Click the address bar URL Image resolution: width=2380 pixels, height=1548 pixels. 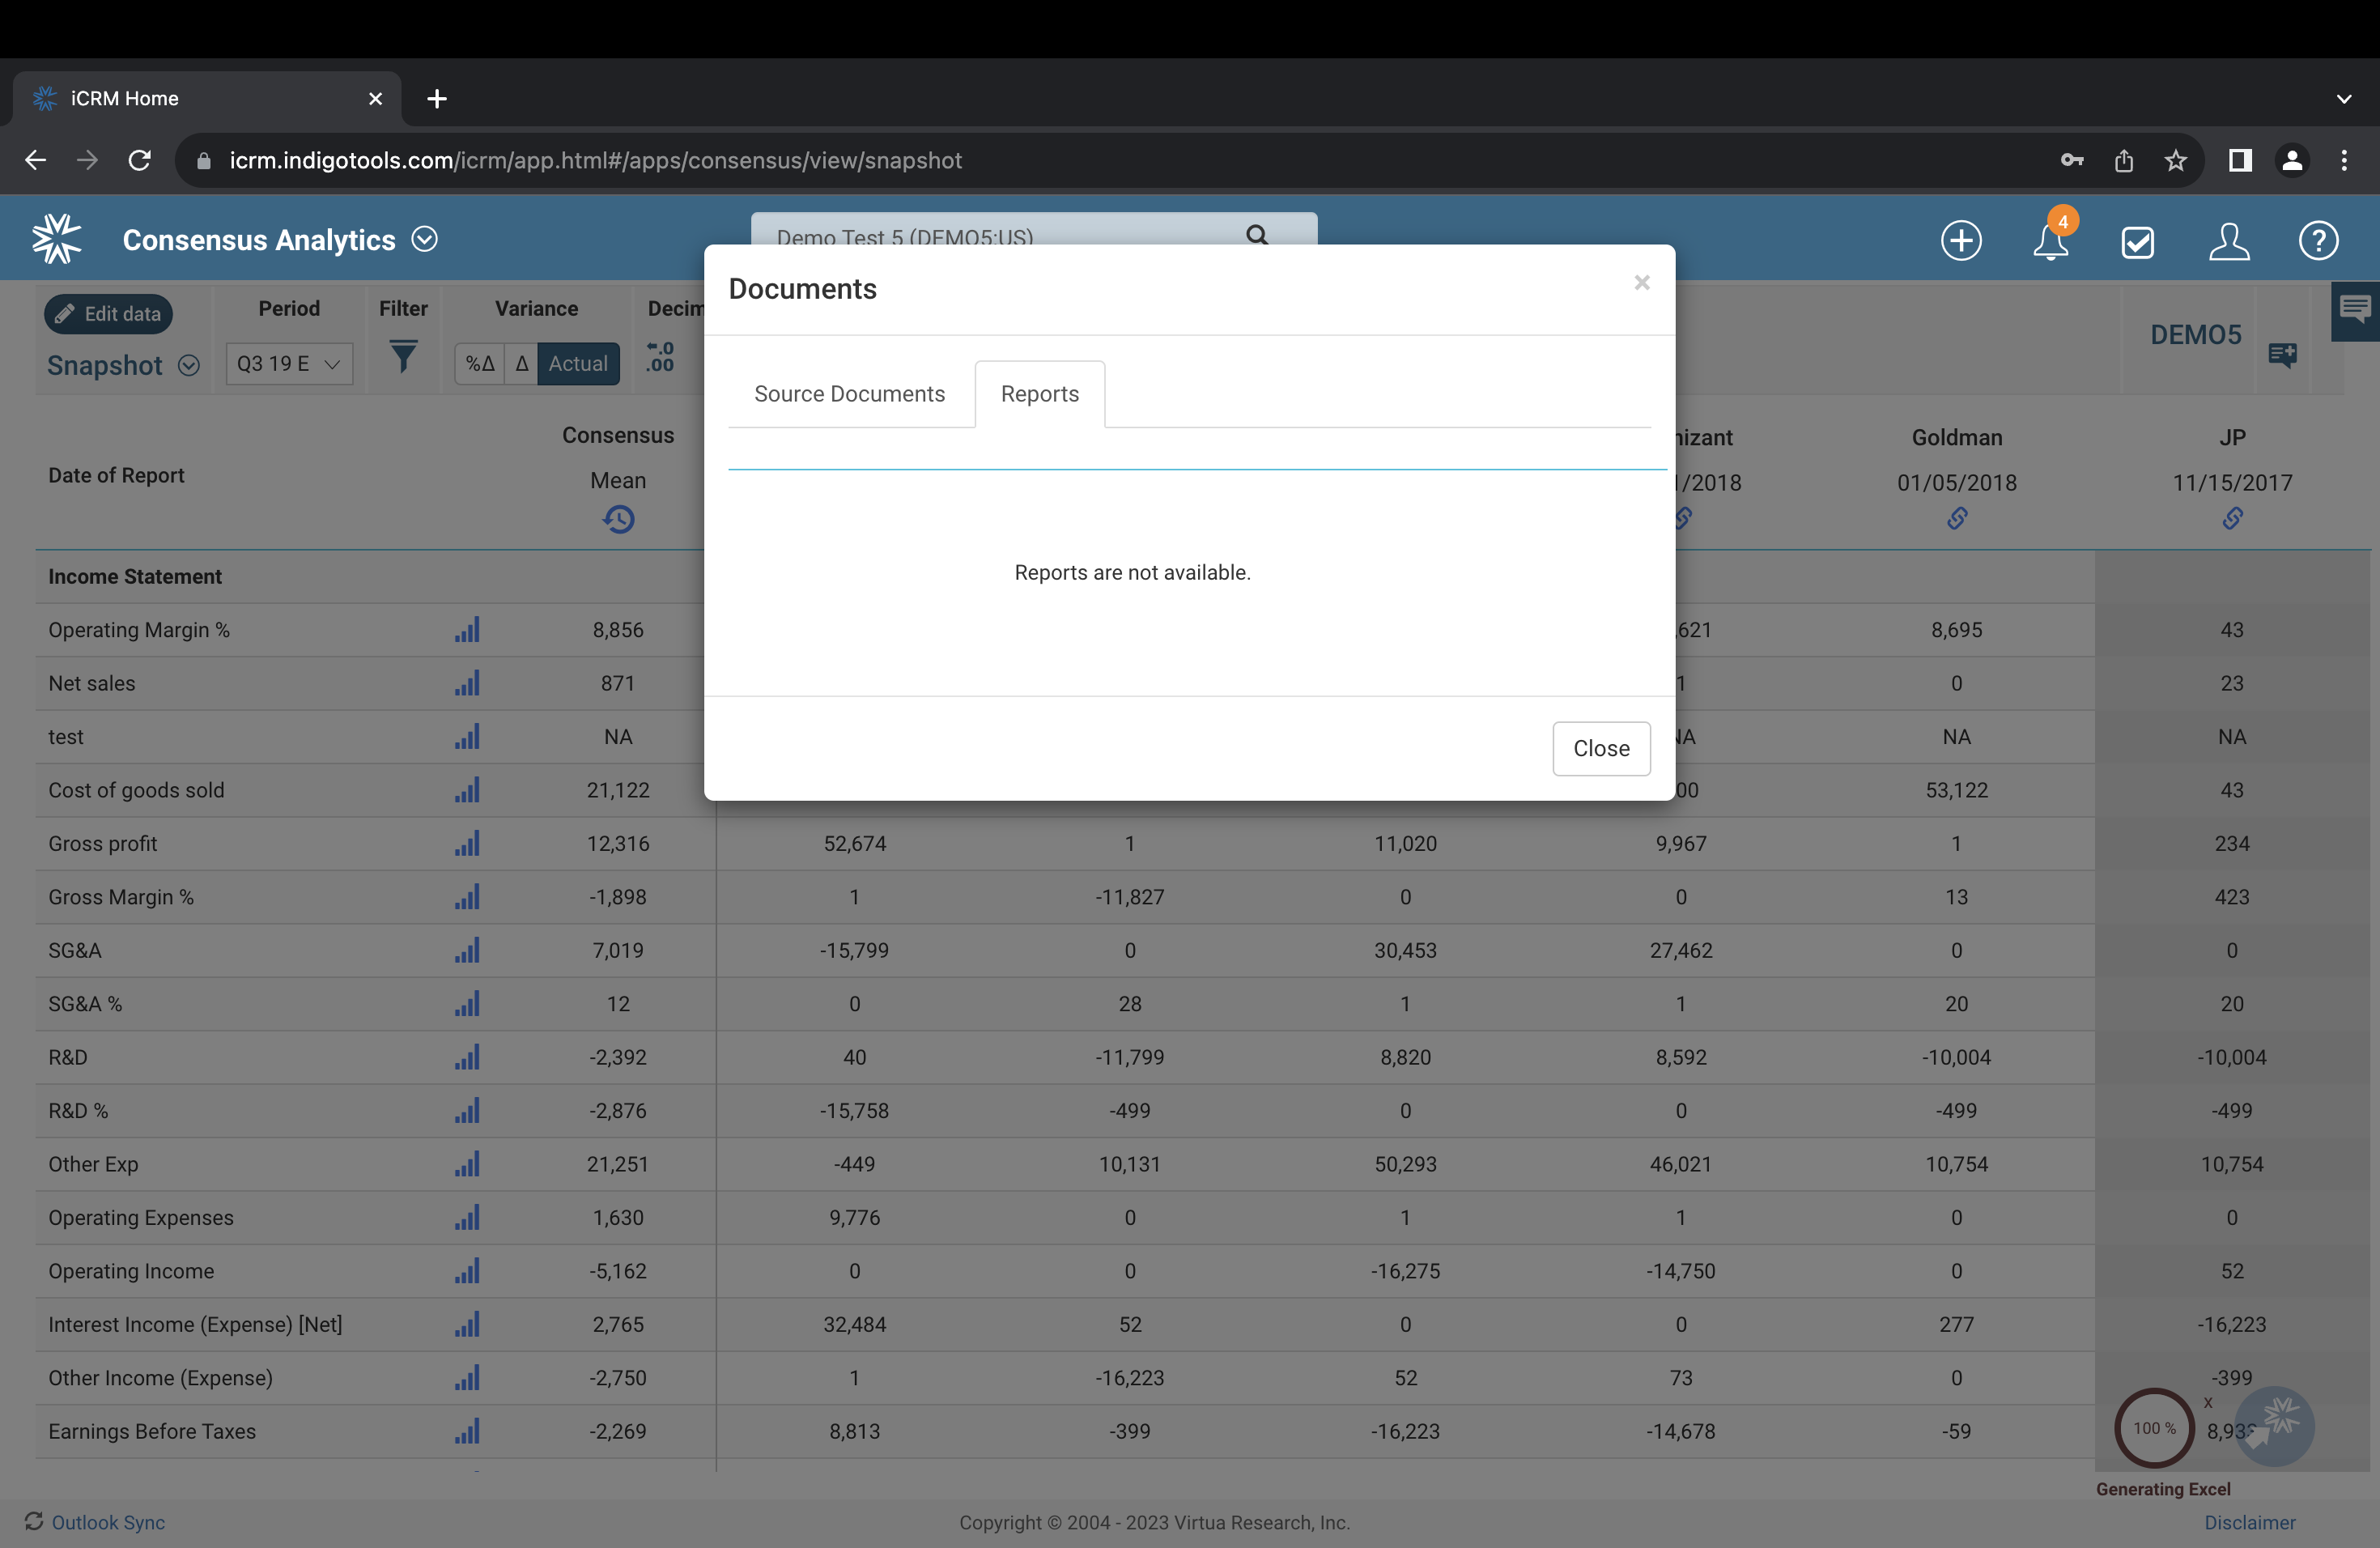(595, 160)
